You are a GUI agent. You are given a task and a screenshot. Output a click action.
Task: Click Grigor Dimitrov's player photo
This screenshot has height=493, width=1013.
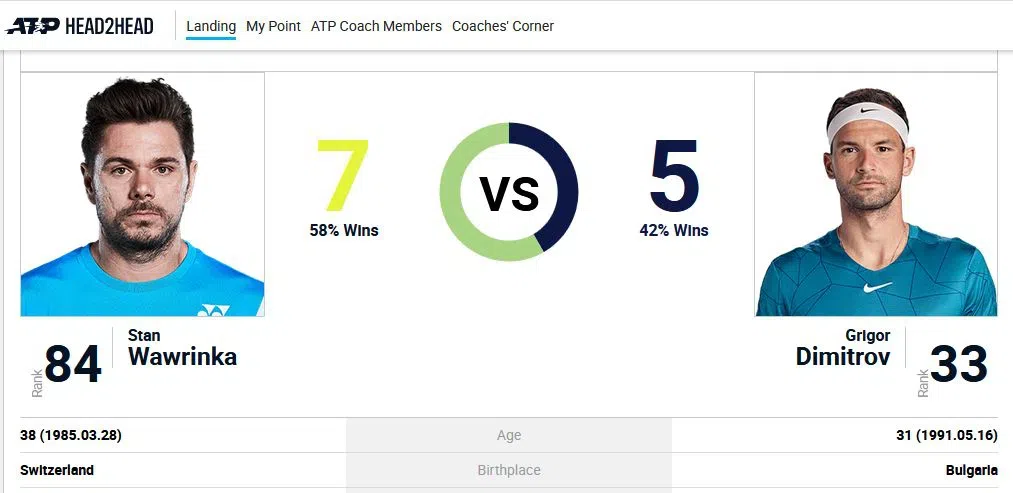[876, 194]
